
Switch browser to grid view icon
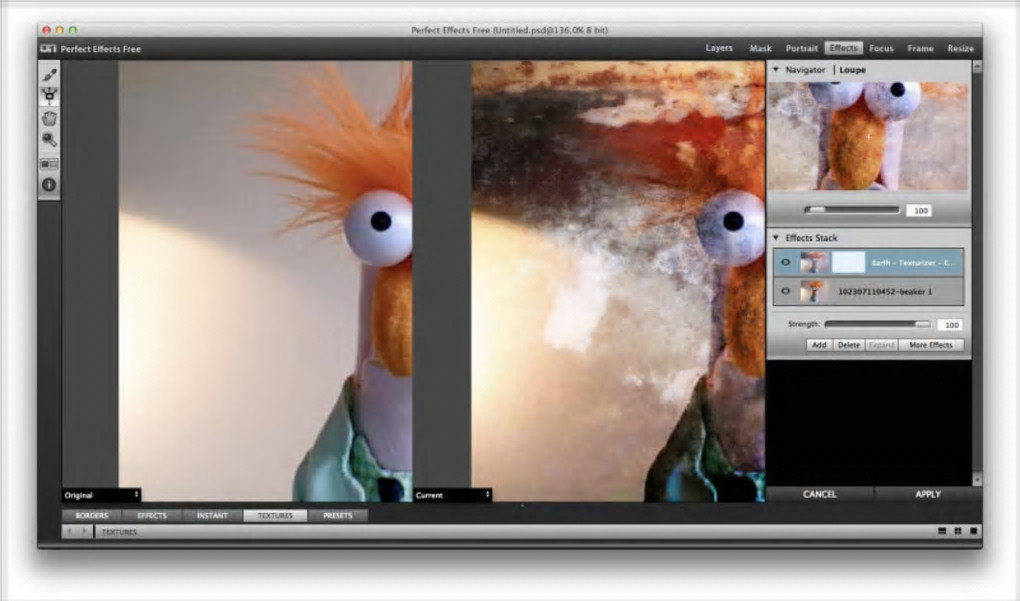(x=958, y=531)
